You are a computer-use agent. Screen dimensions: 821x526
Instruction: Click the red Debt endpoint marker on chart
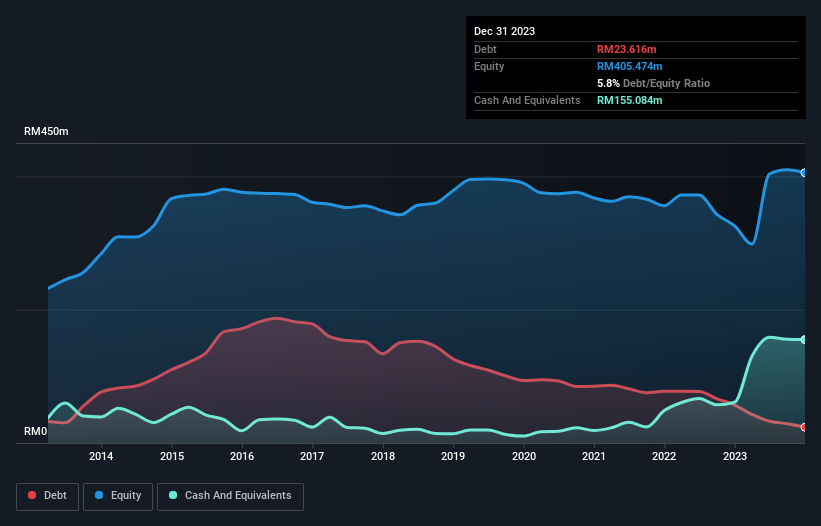803,427
